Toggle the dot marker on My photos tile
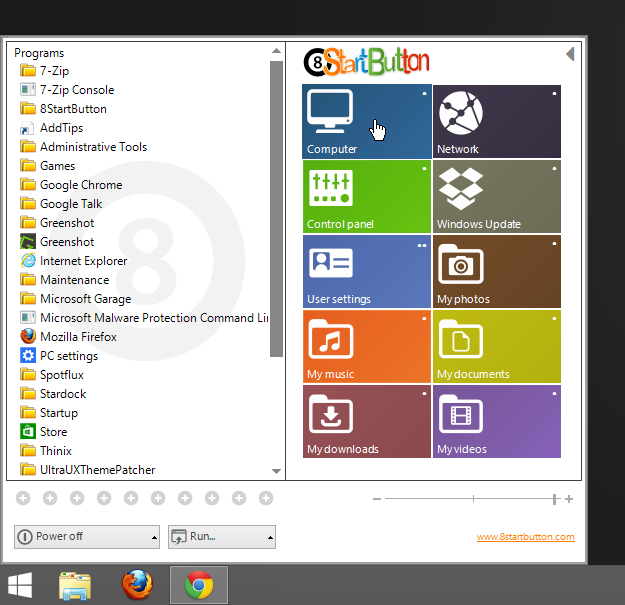Viewport: 625px width, 605px height. pyautogui.click(x=554, y=244)
